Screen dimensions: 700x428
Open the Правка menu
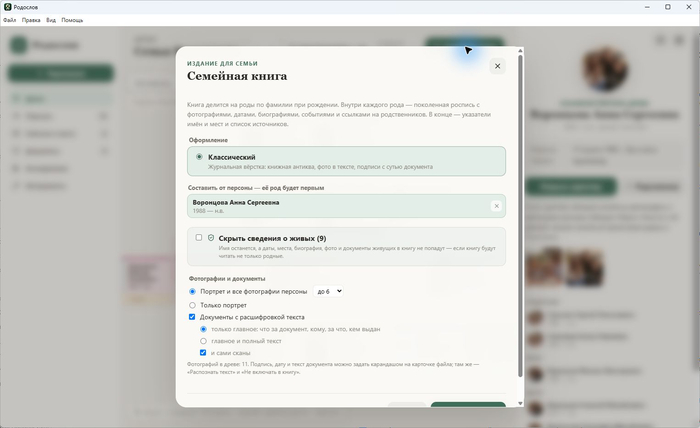(31, 20)
